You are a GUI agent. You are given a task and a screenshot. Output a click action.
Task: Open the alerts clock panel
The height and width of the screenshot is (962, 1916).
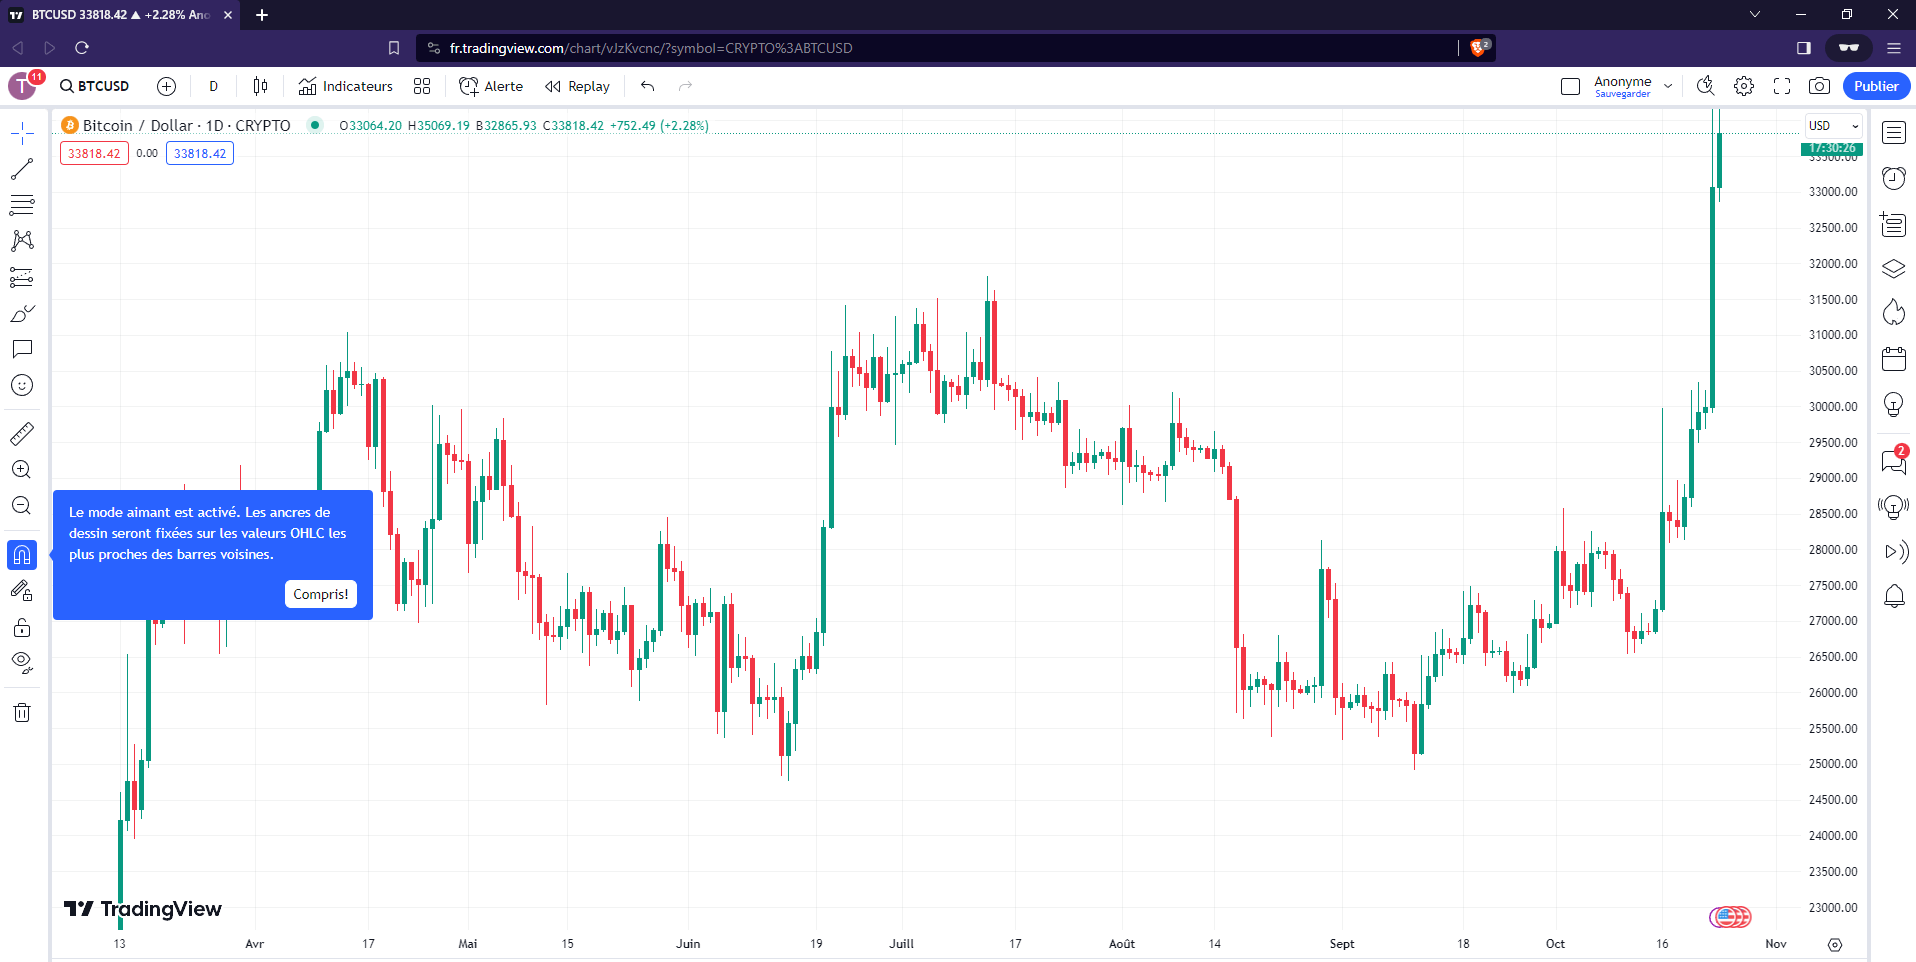[x=1894, y=178]
